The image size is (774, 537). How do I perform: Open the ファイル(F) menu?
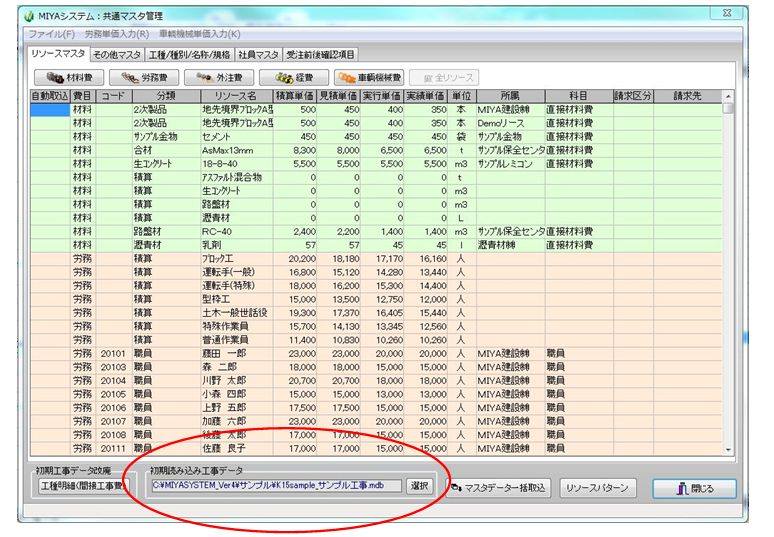click(x=51, y=34)
